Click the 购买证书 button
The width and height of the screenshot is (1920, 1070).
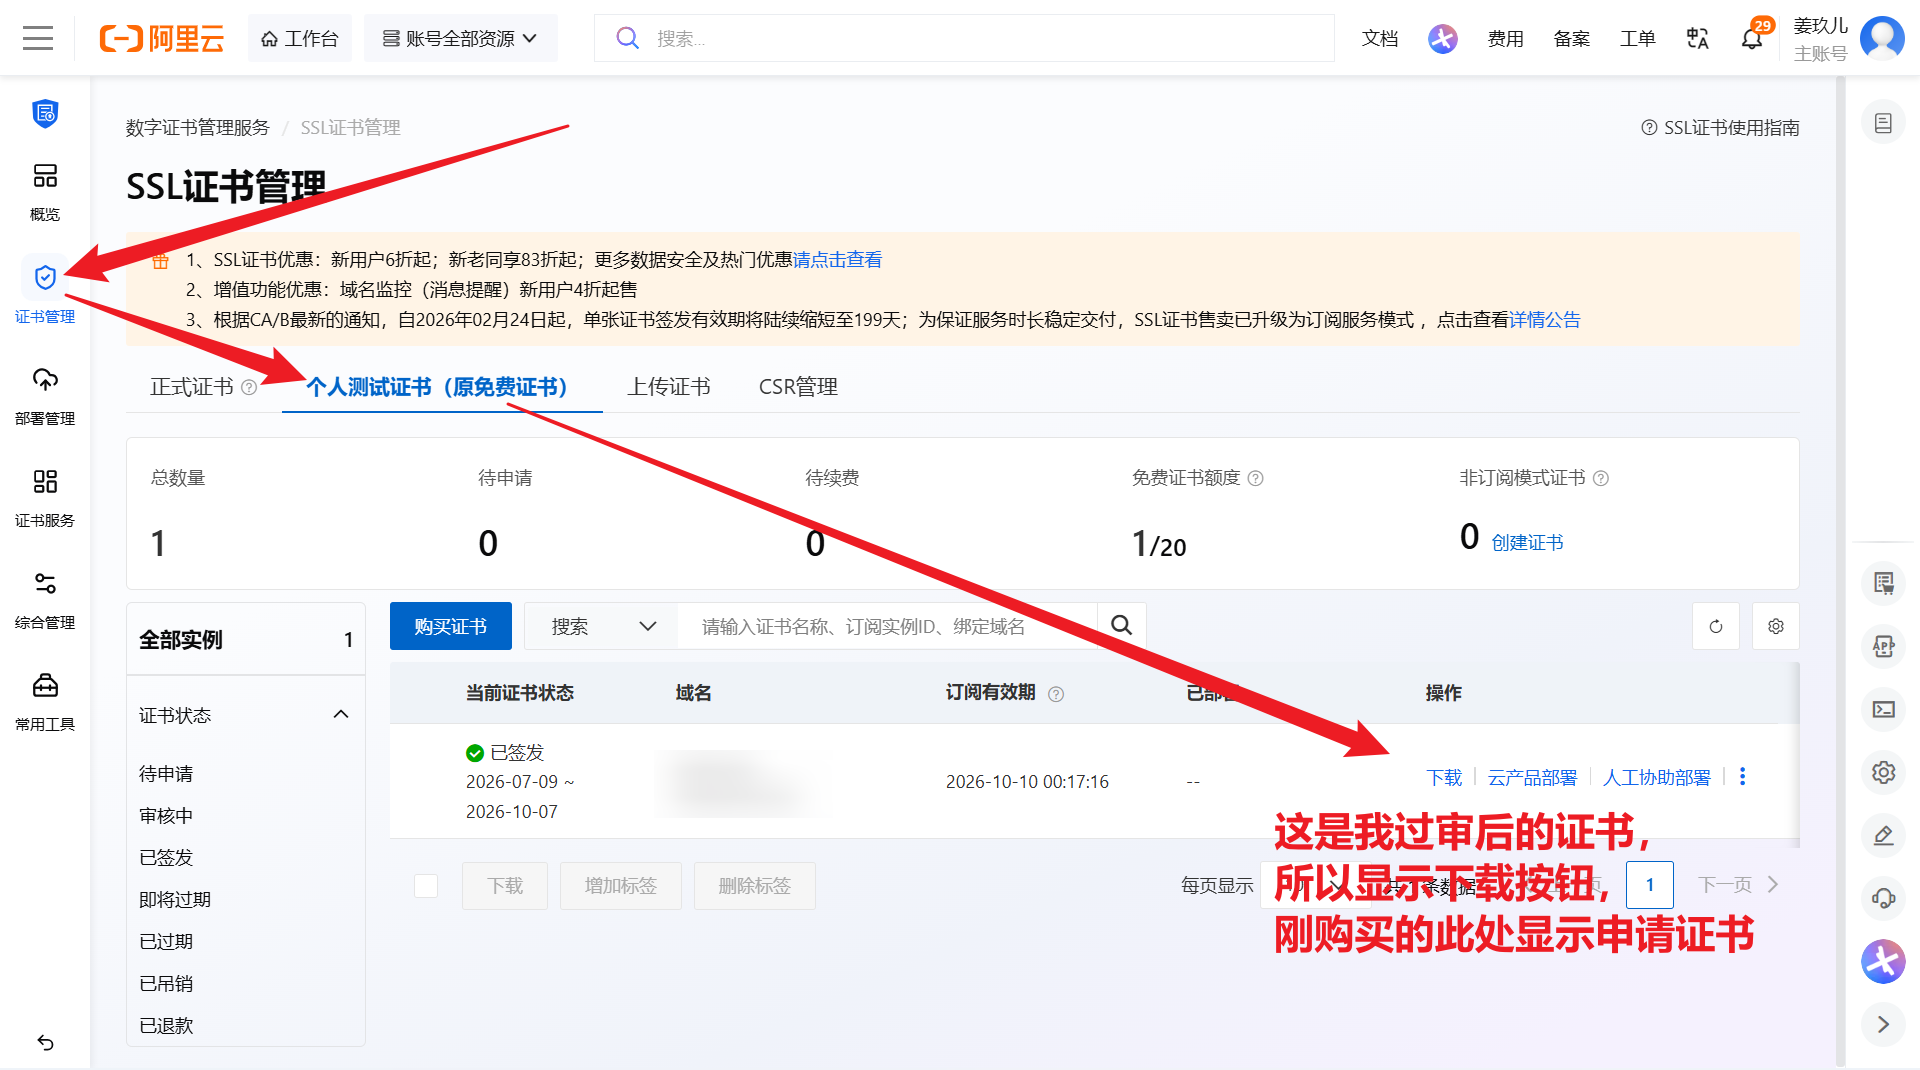coord(451,626)
